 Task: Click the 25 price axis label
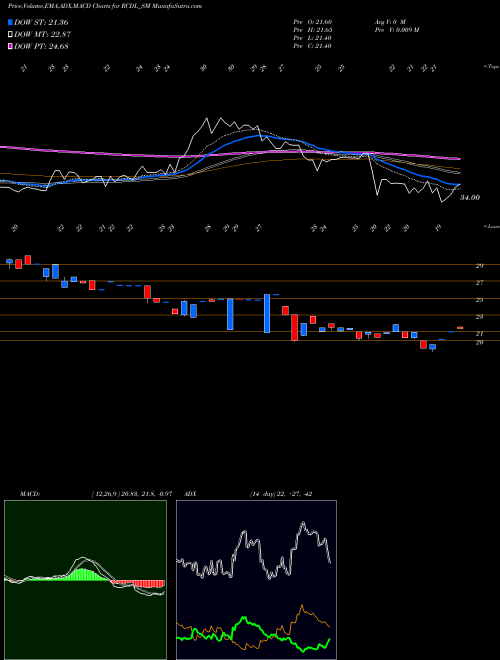click(479, 300)
